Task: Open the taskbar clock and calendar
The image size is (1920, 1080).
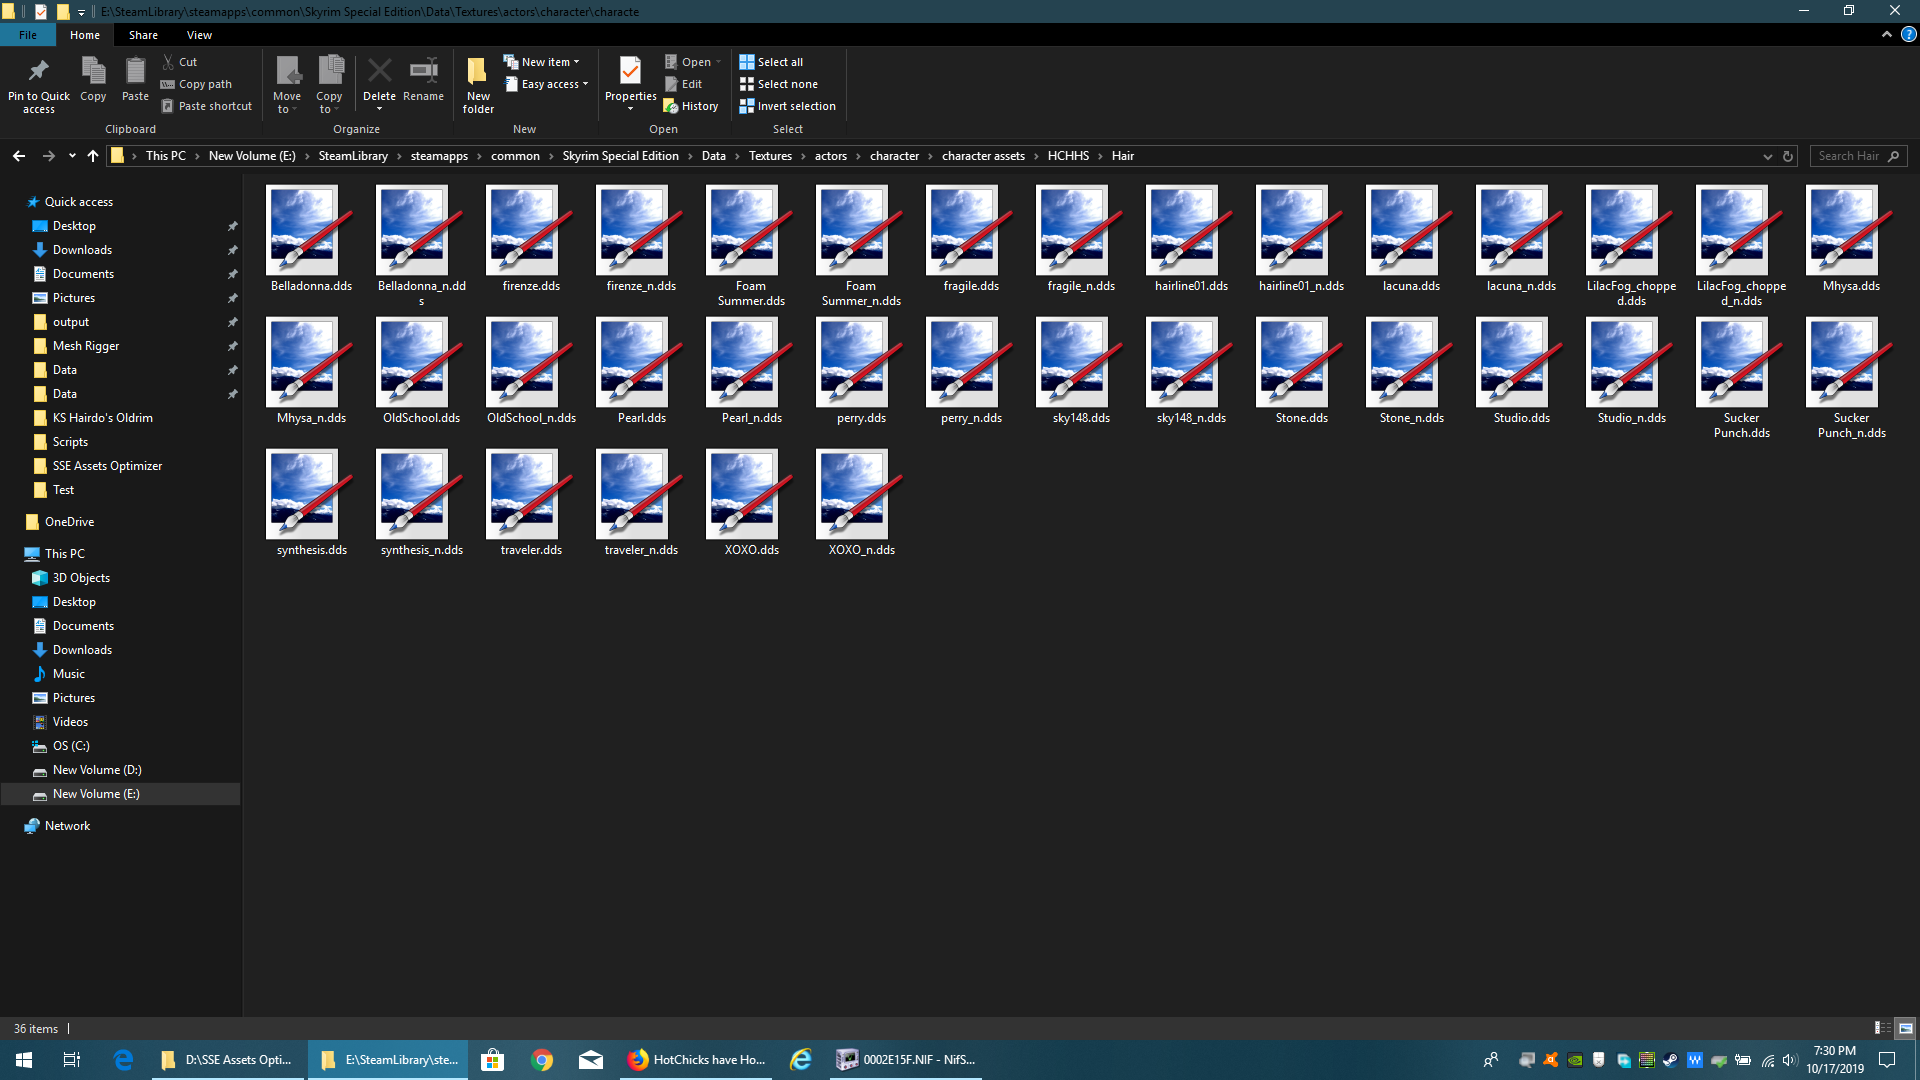Action: tap(1835, 1060)
